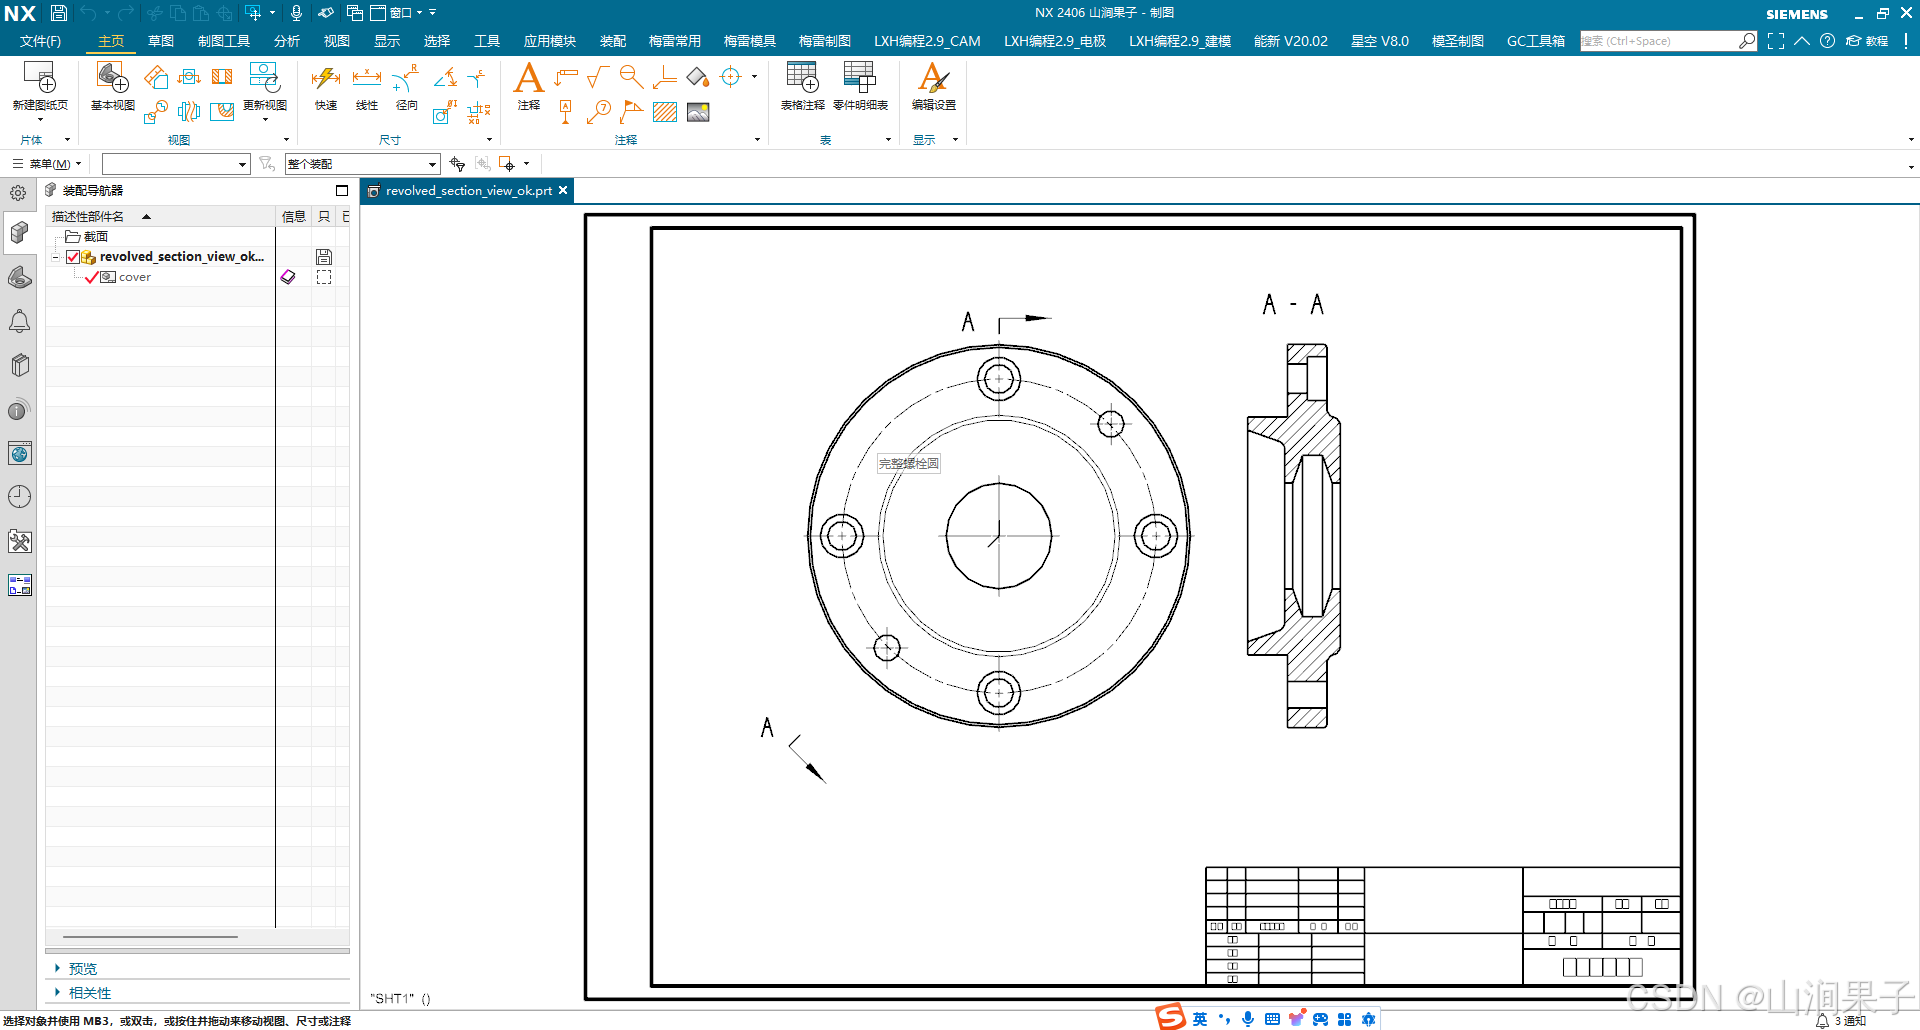Click the Sogou input method S icon
1920x1030 pixels.
[x=1171, y=1018]
